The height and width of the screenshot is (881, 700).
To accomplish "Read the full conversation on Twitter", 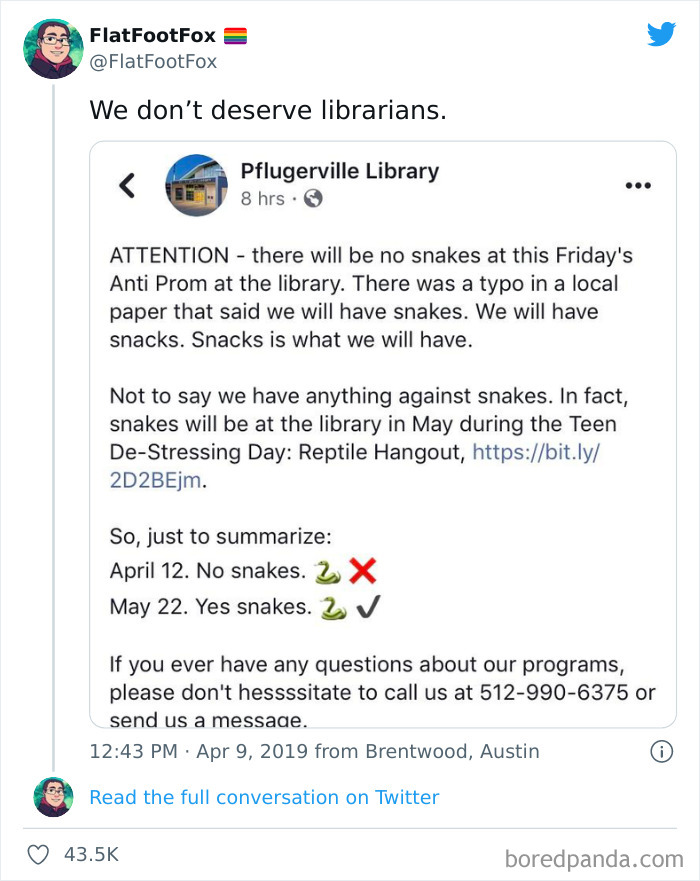I will 264,797.
